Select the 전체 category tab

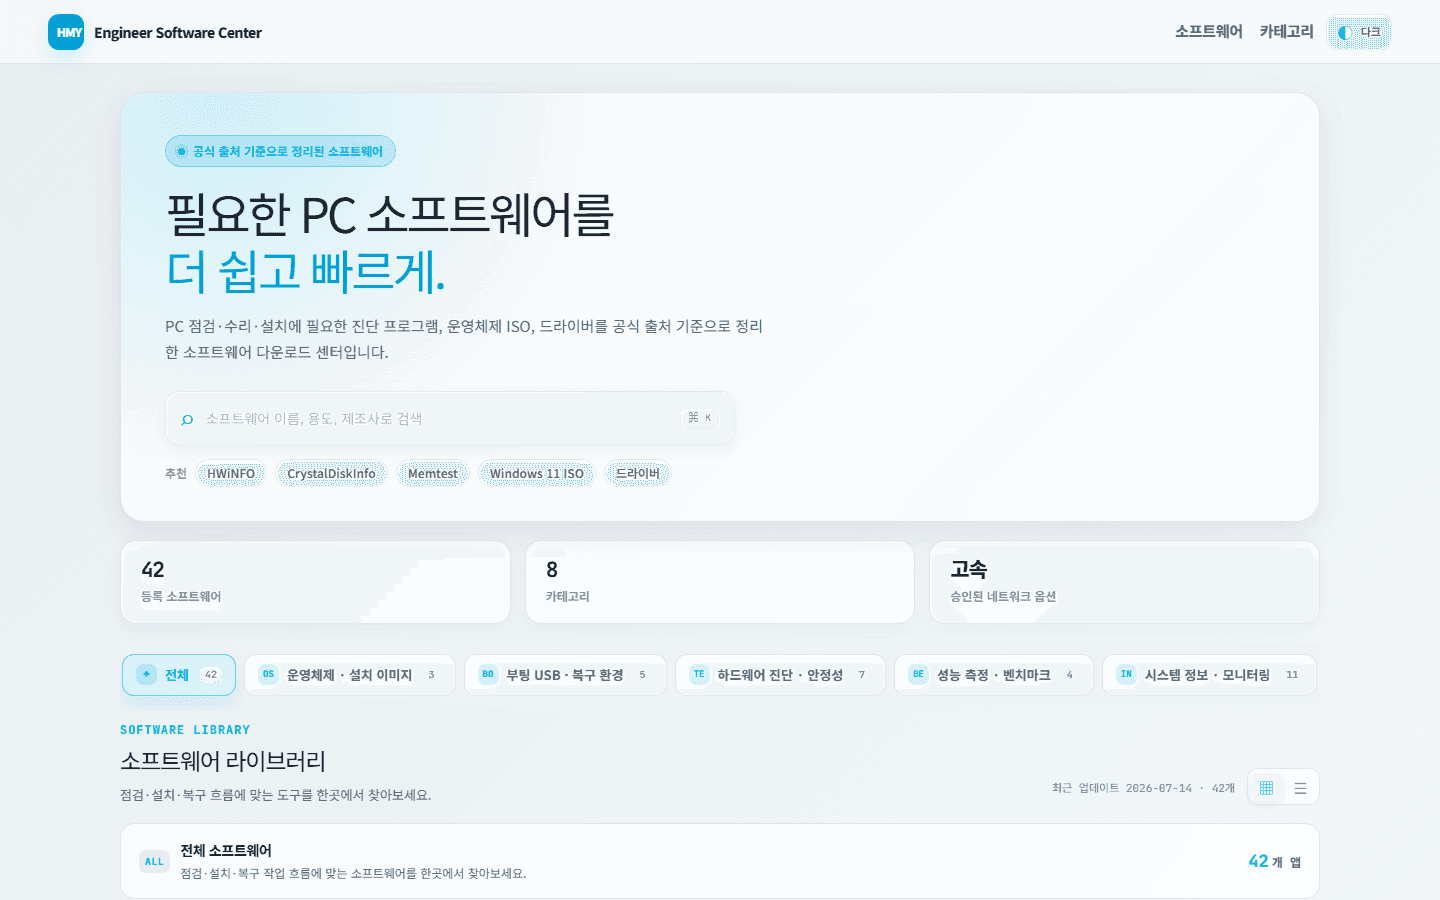pos(179,675)
